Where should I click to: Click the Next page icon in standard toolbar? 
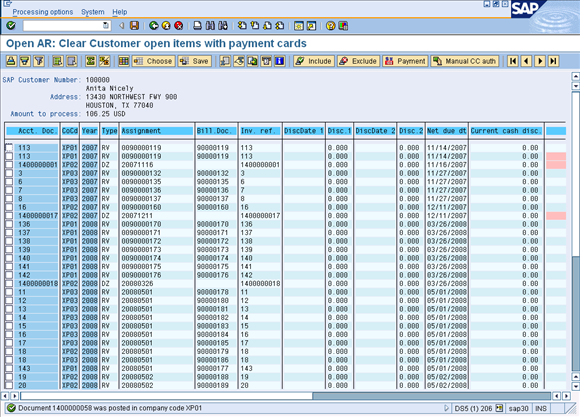267,26
